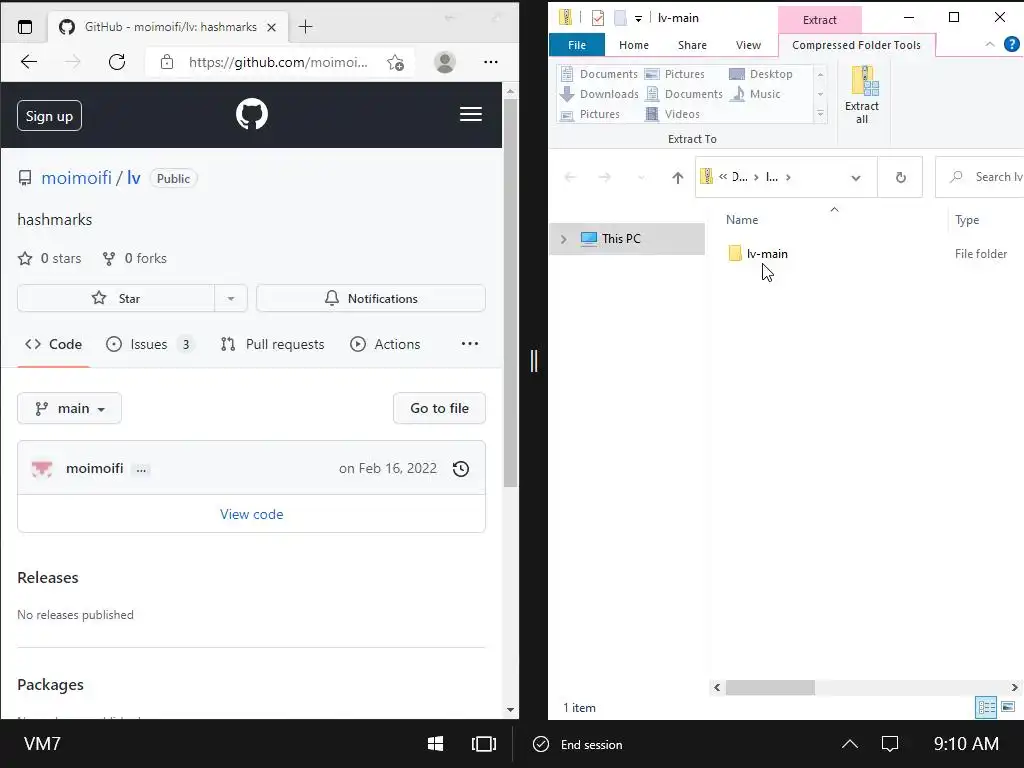Click the browser page vertical scrollbar
This screenshot has width=1024, height=768.
click(x=510, y=293)
